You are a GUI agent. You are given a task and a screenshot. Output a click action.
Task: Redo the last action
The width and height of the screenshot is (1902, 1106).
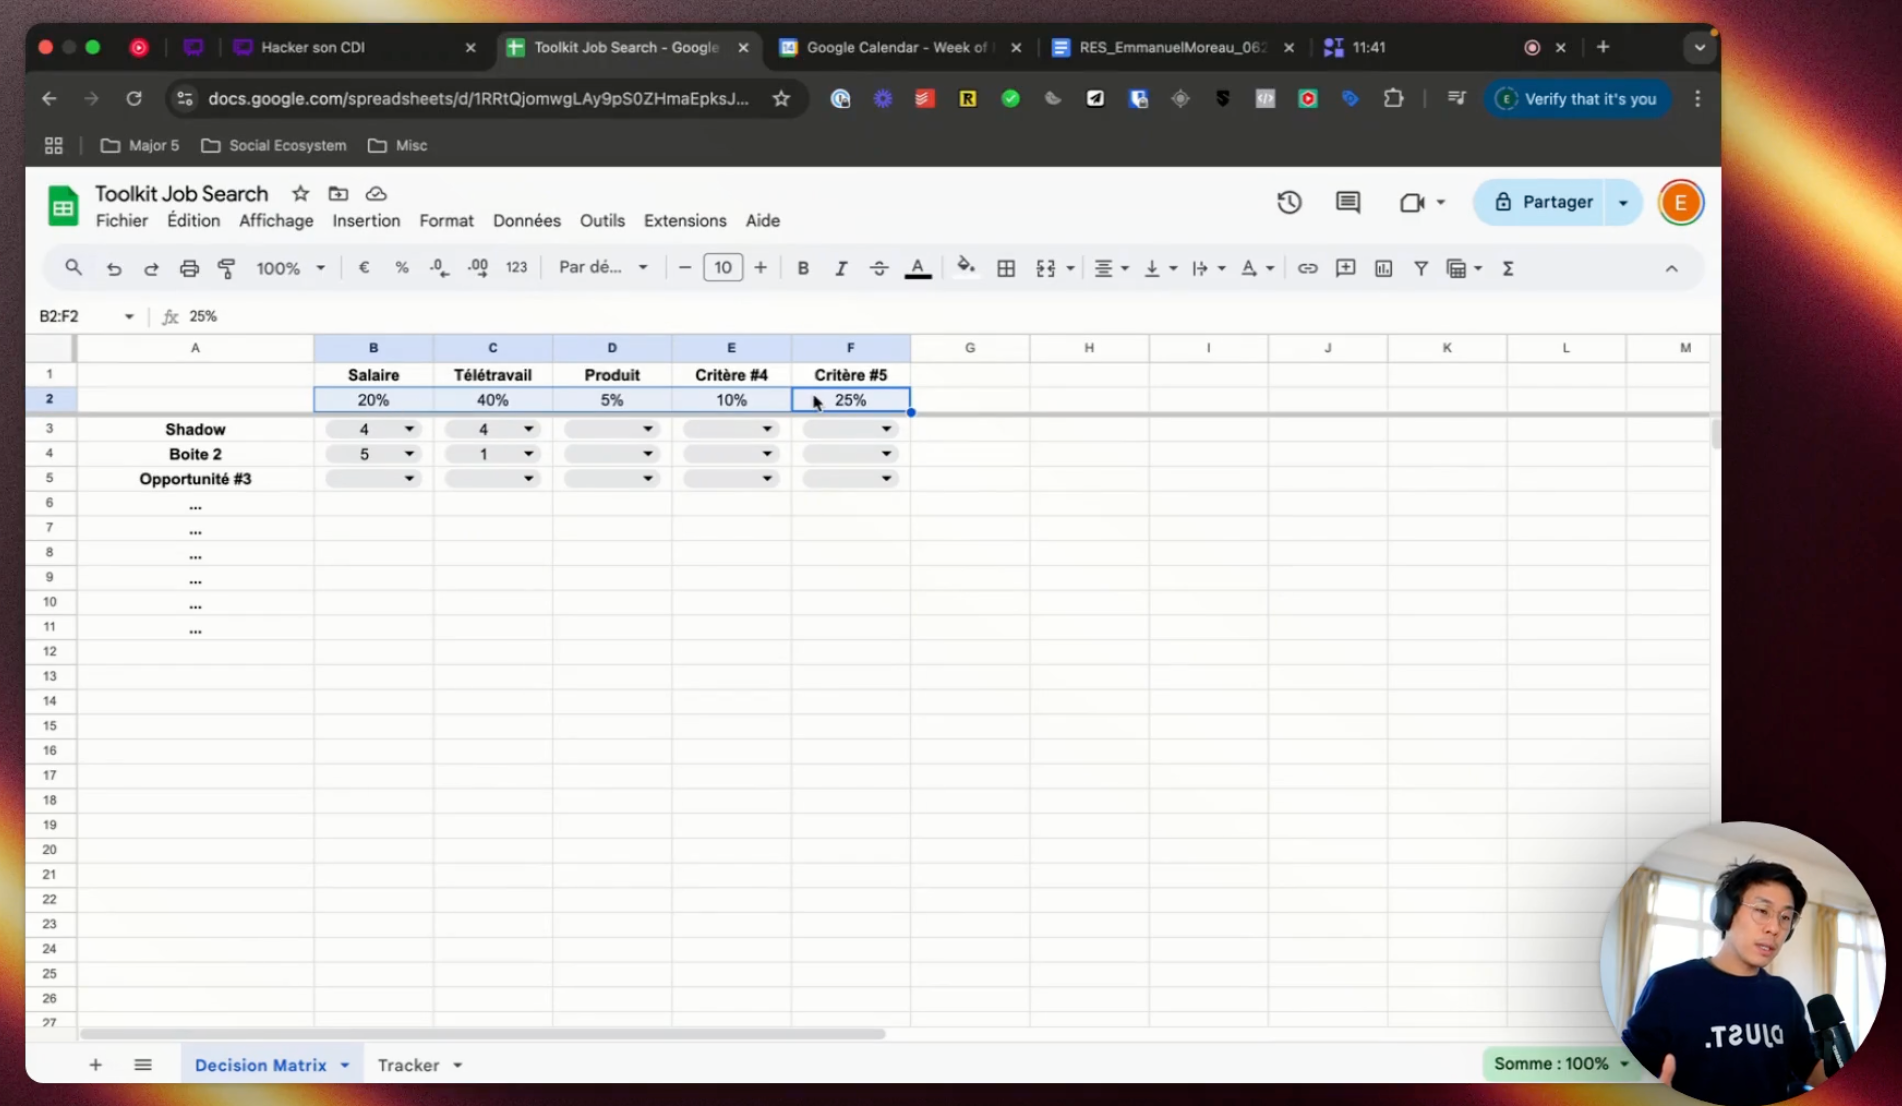(x=151, y=268)
